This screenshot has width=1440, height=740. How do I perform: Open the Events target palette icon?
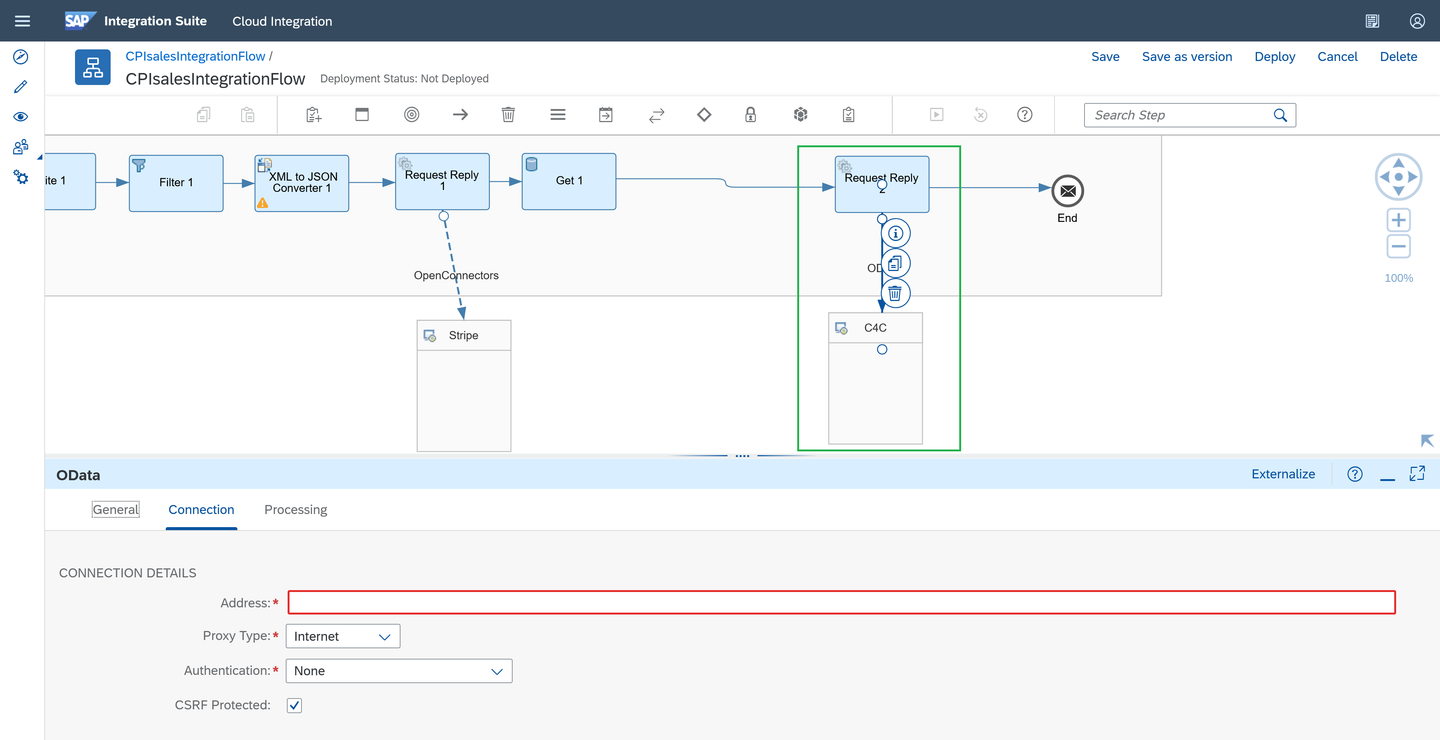411,115
